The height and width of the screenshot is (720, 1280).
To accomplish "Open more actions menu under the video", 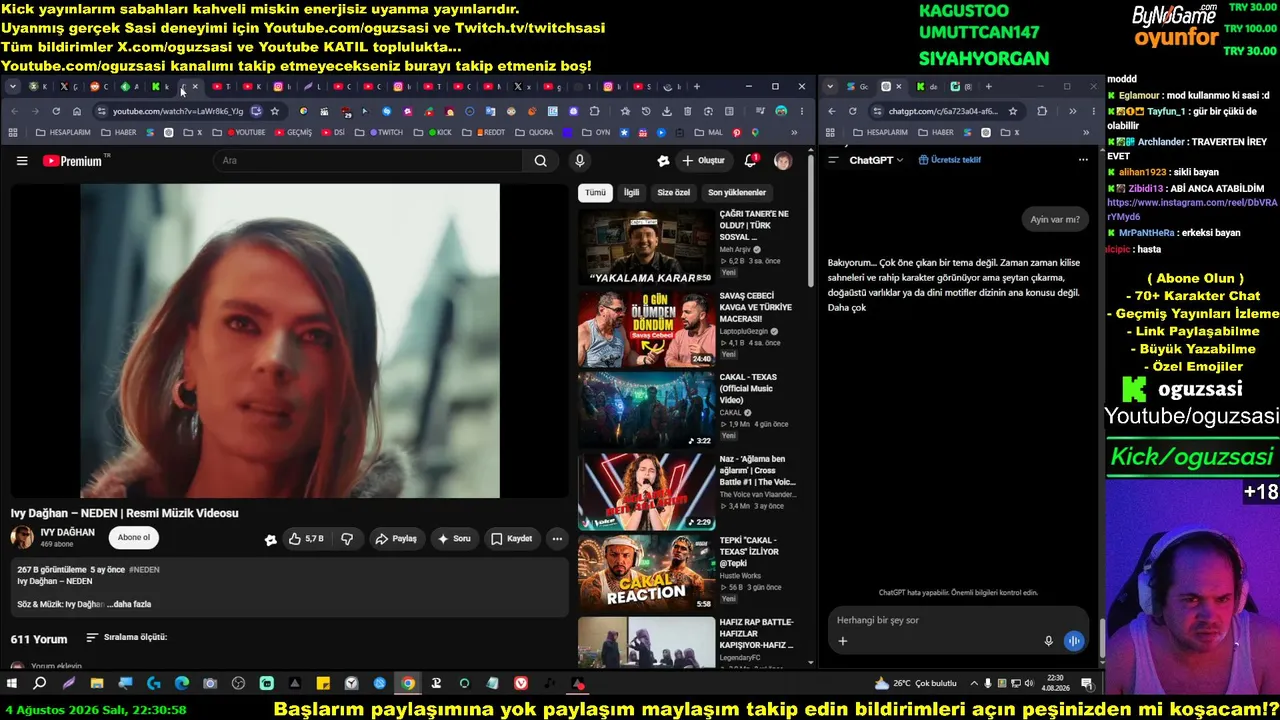I will [557, 539].
